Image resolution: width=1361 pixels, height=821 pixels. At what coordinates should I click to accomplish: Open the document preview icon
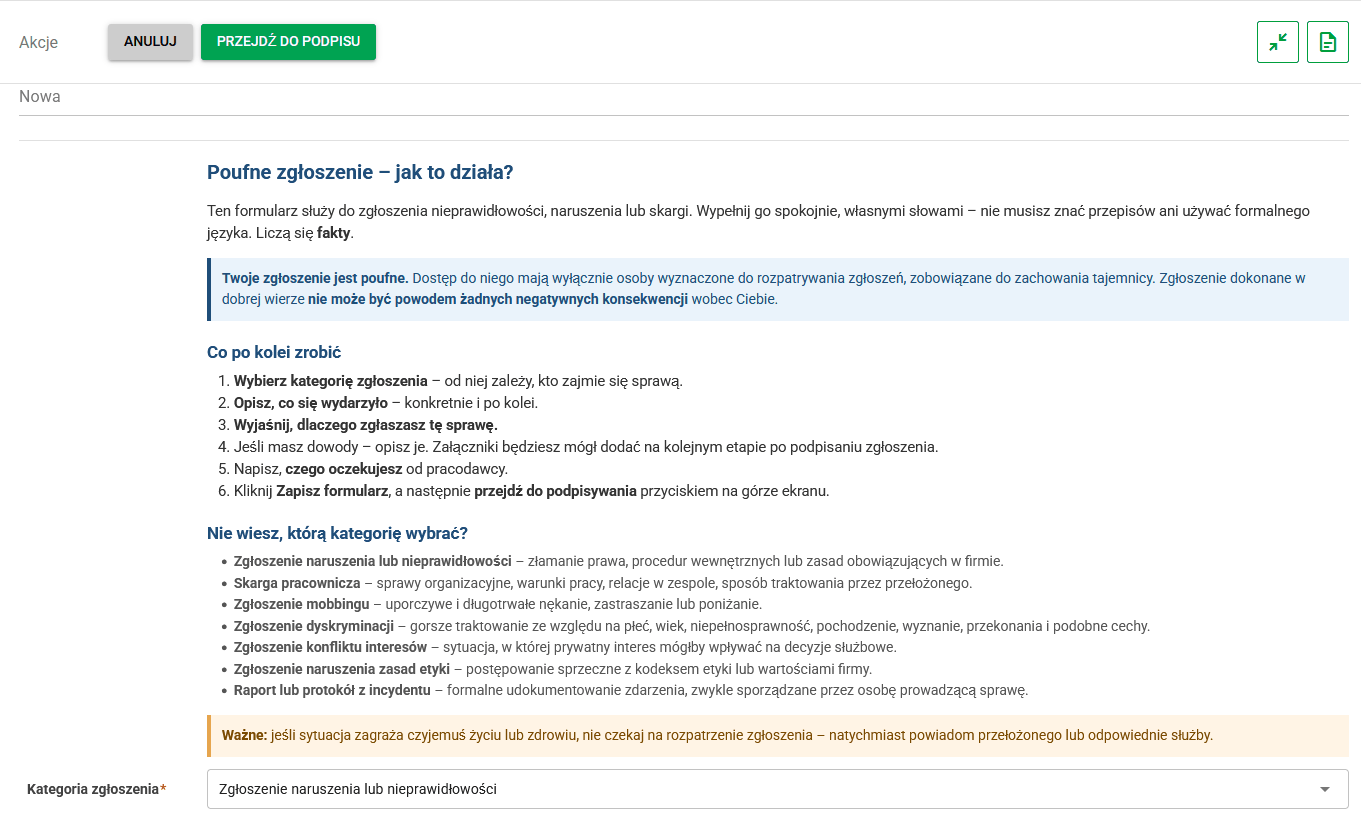coord(1327,42)
